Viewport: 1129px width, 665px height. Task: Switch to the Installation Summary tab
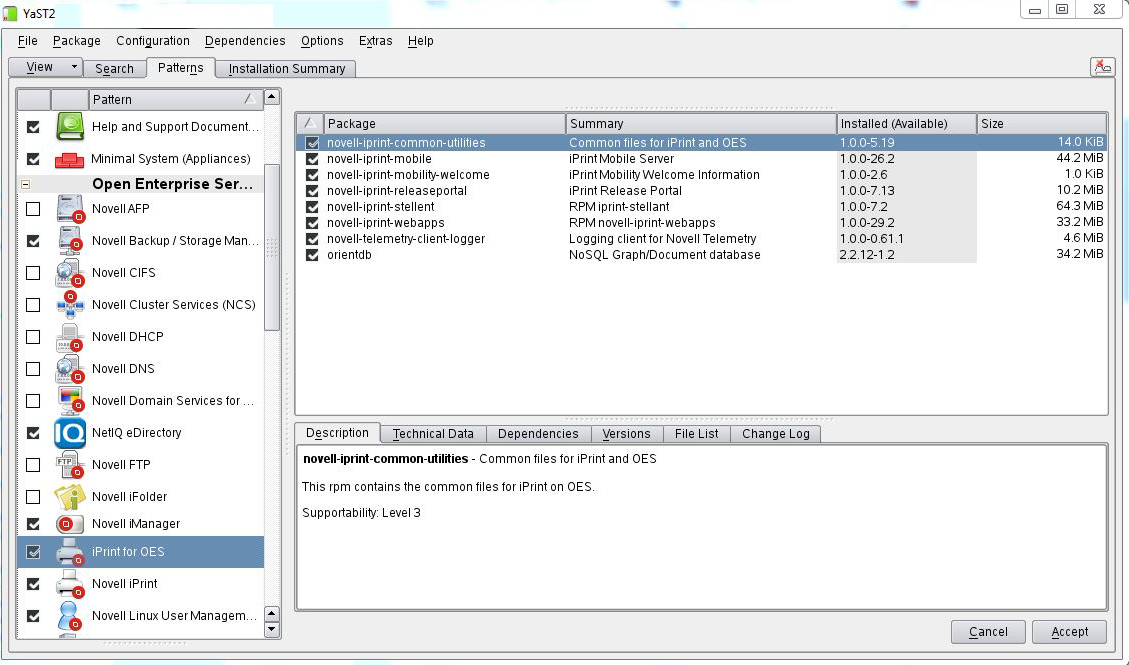(286, 69)
